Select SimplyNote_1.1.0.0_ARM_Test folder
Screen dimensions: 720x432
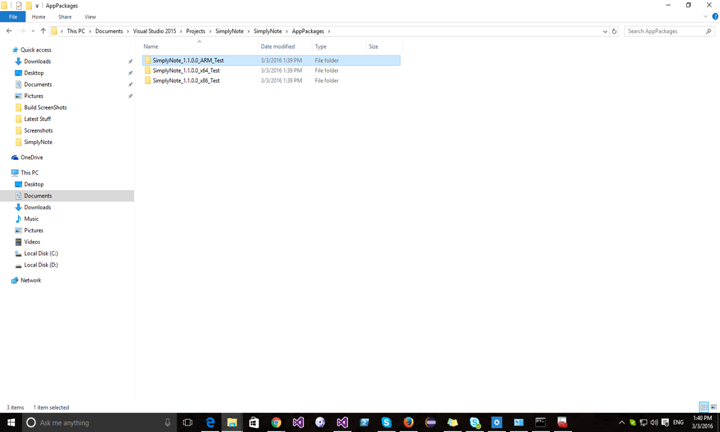[x=271, y=60]
